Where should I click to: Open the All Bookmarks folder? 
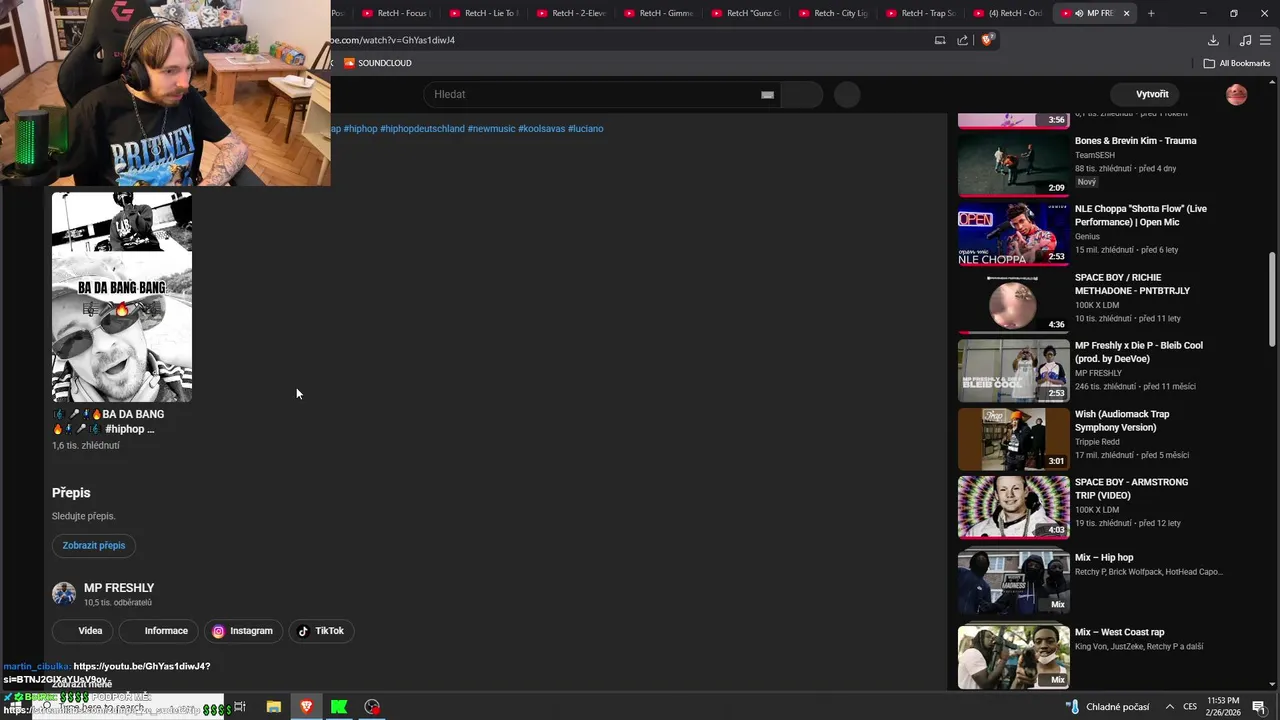(1237, 63)
